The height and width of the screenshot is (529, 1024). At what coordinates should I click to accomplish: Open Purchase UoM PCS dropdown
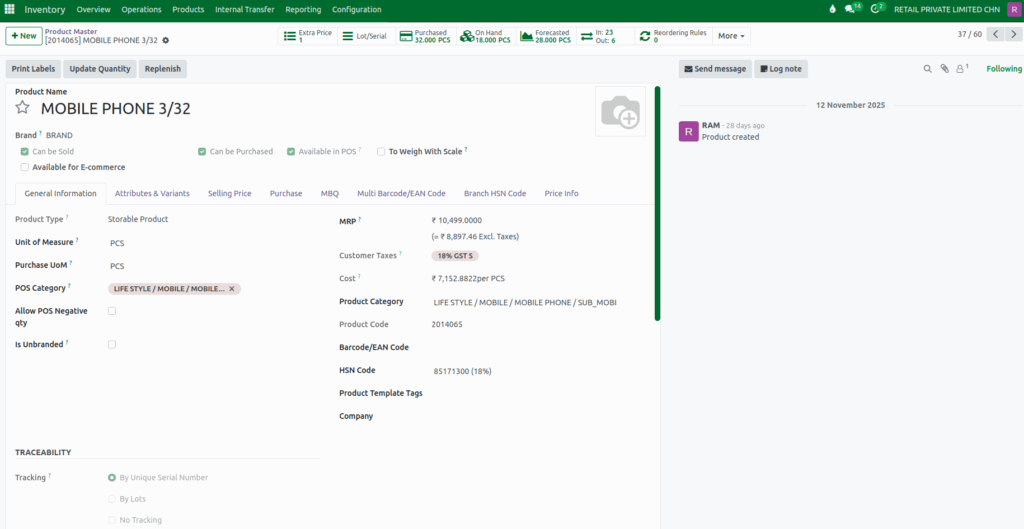[x=214, y=266]
